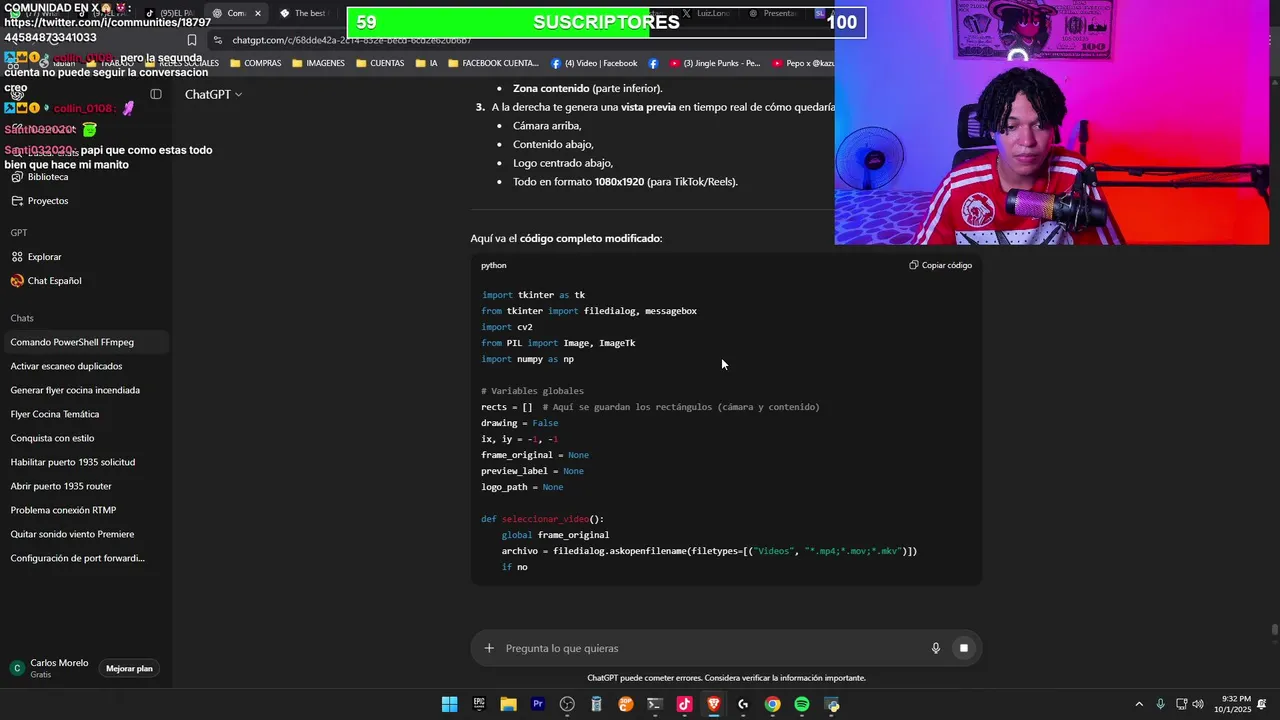Viewport: 1280px width, 720px height.
Task: Click the browser bookmark icon near address bar
Action: [192, 40]
